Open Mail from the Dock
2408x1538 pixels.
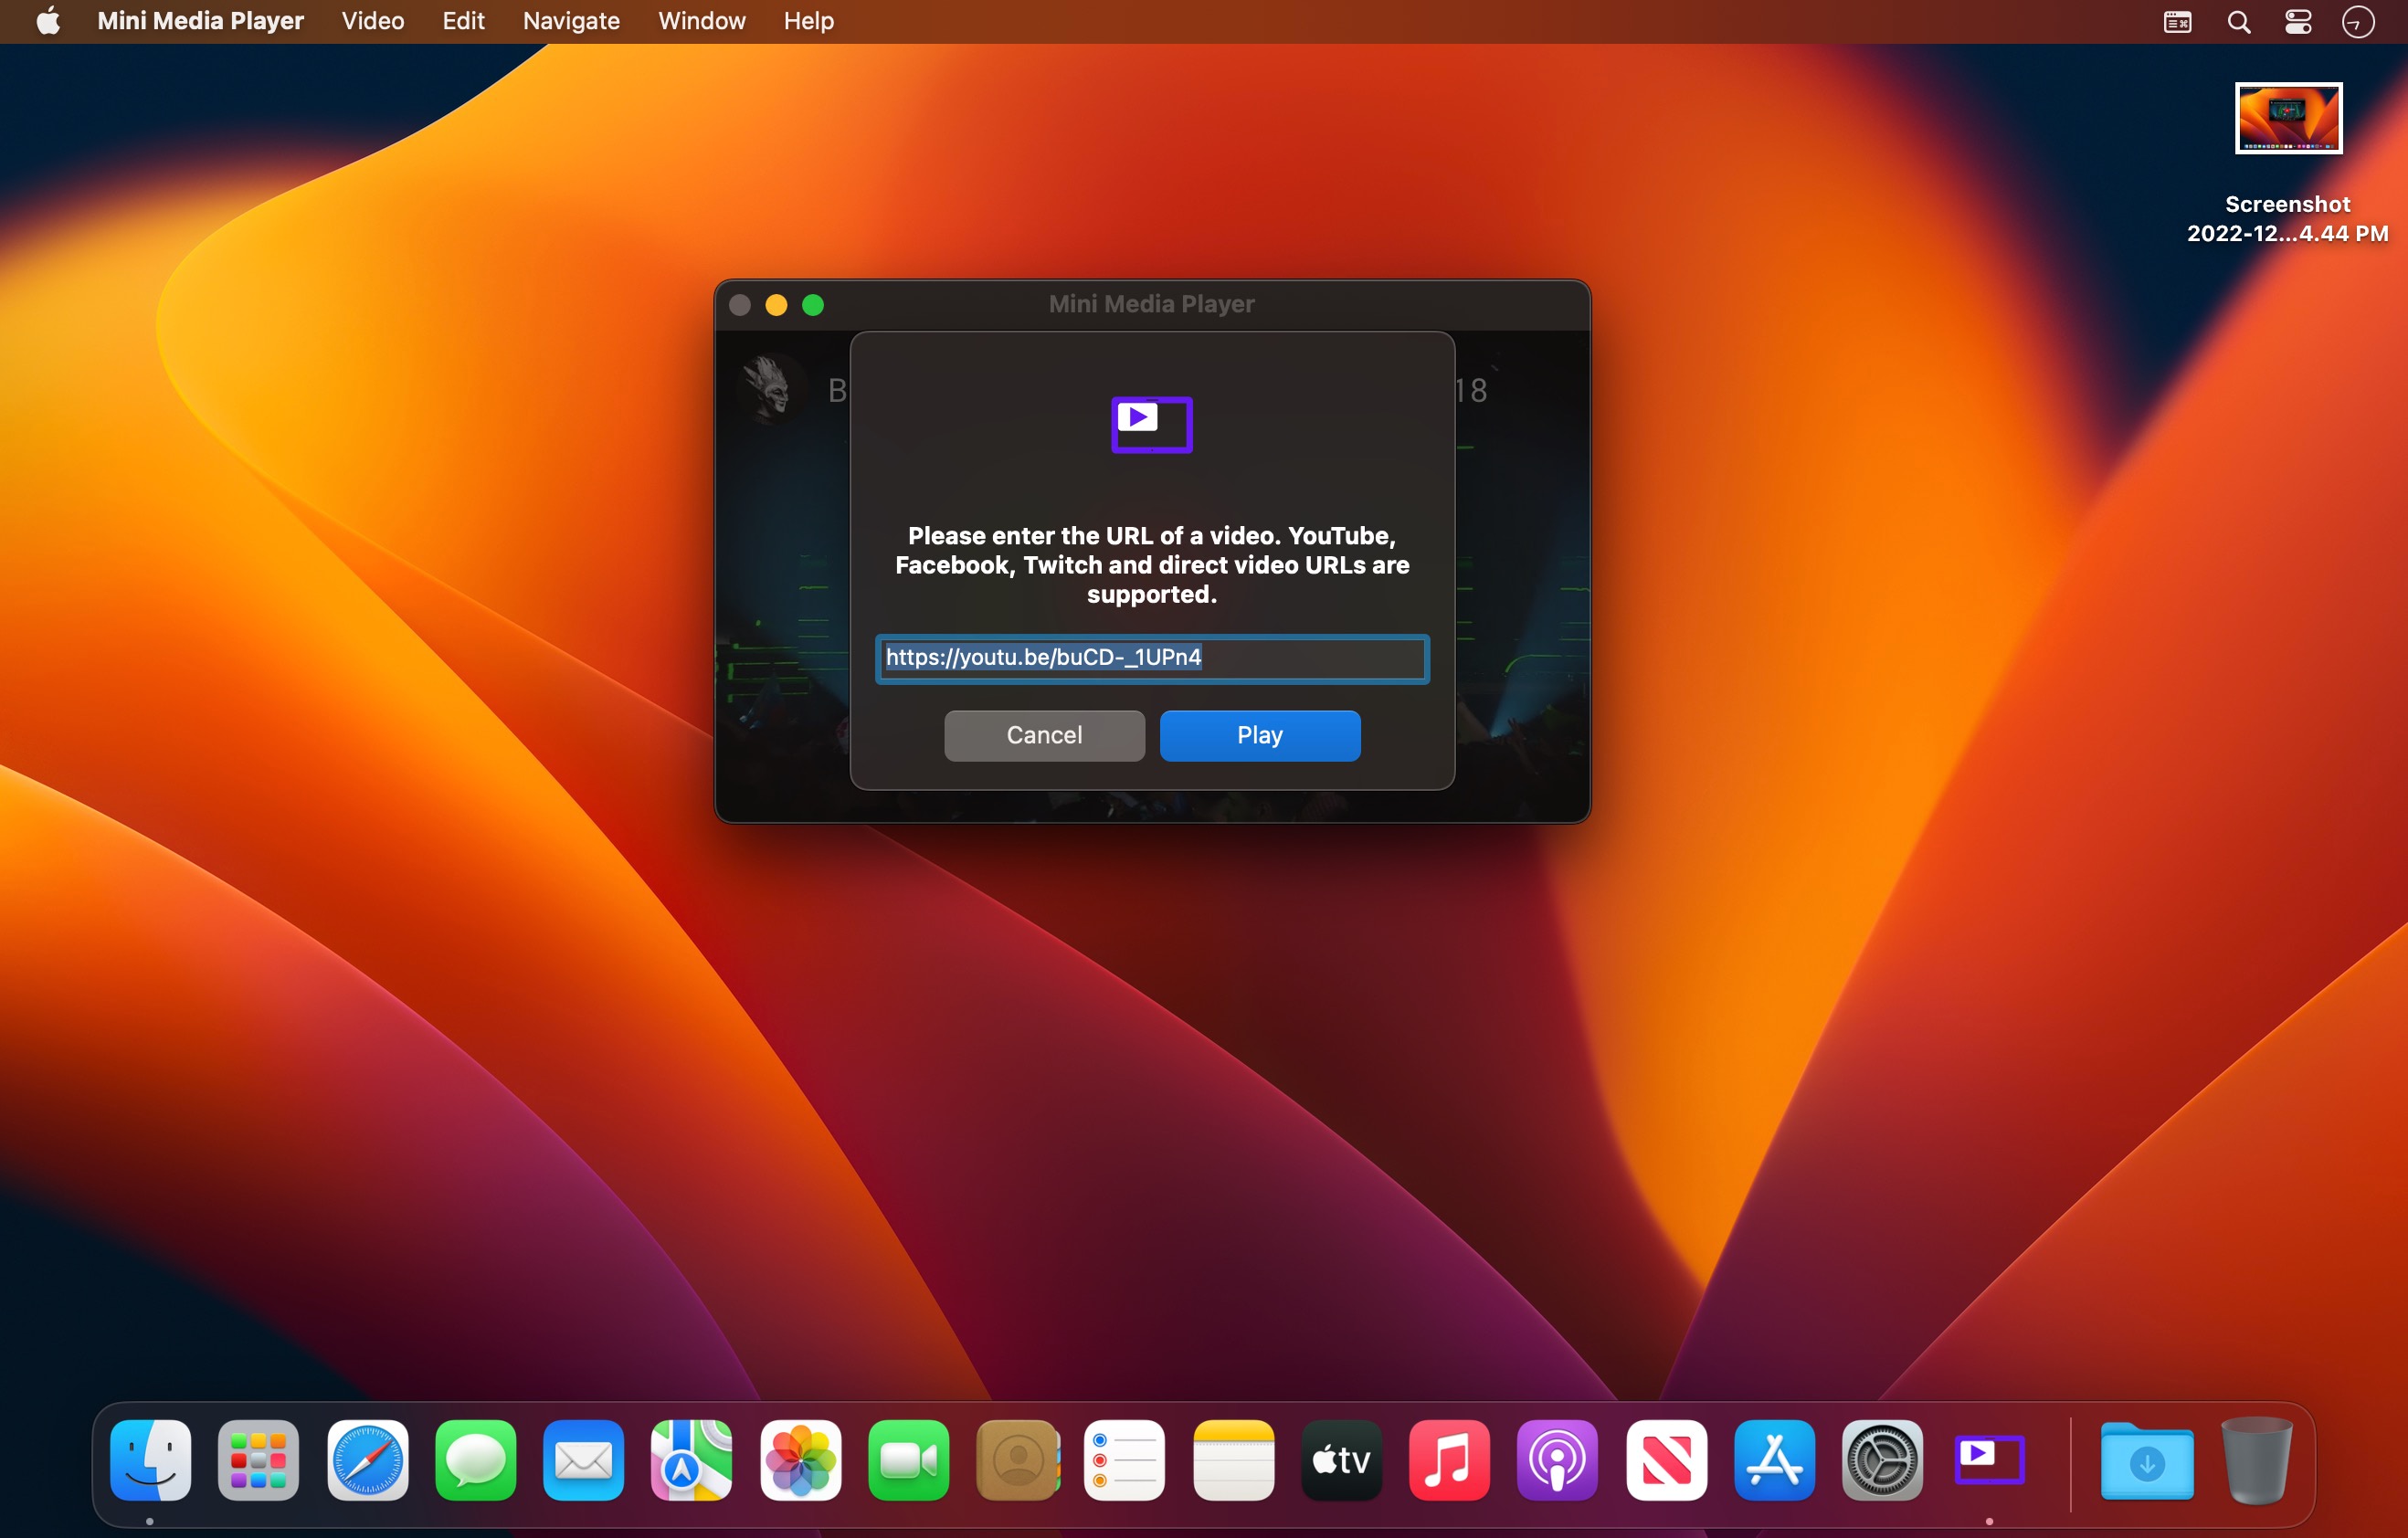coord(583,1459)
